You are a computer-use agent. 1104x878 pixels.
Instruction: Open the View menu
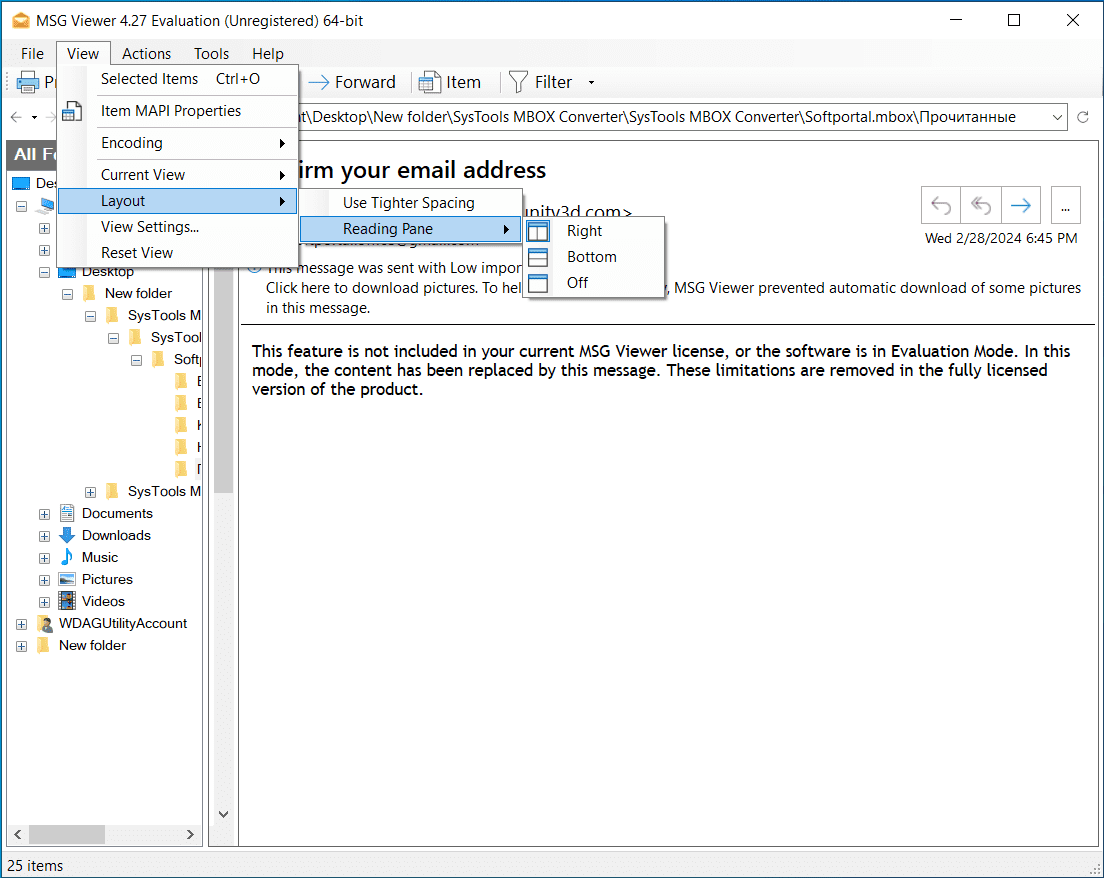(83, 54)
